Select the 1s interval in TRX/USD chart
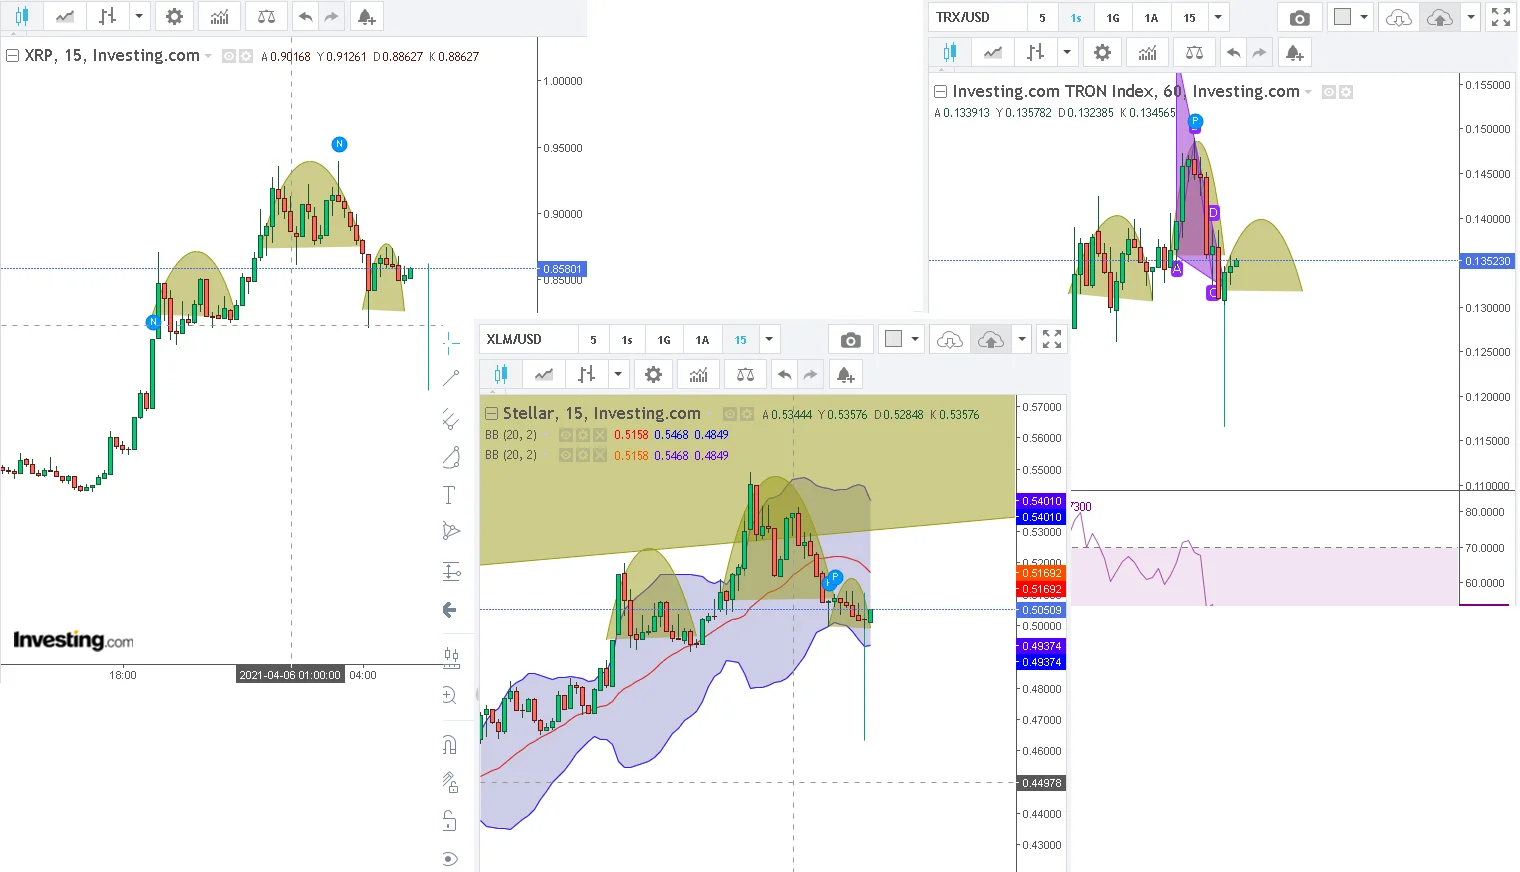The width and height of the screenshot is (1520, 872). (x=1076, y=18)
